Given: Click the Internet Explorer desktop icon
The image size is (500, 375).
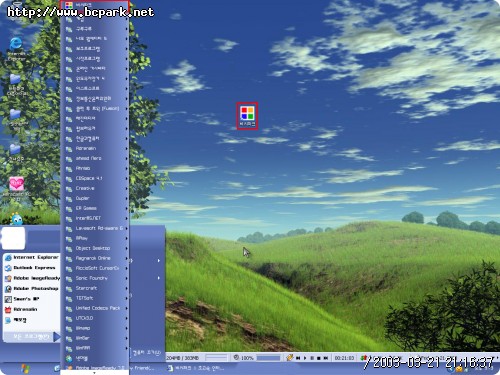Looking at the screenshot, I should (x=16, y=48).
